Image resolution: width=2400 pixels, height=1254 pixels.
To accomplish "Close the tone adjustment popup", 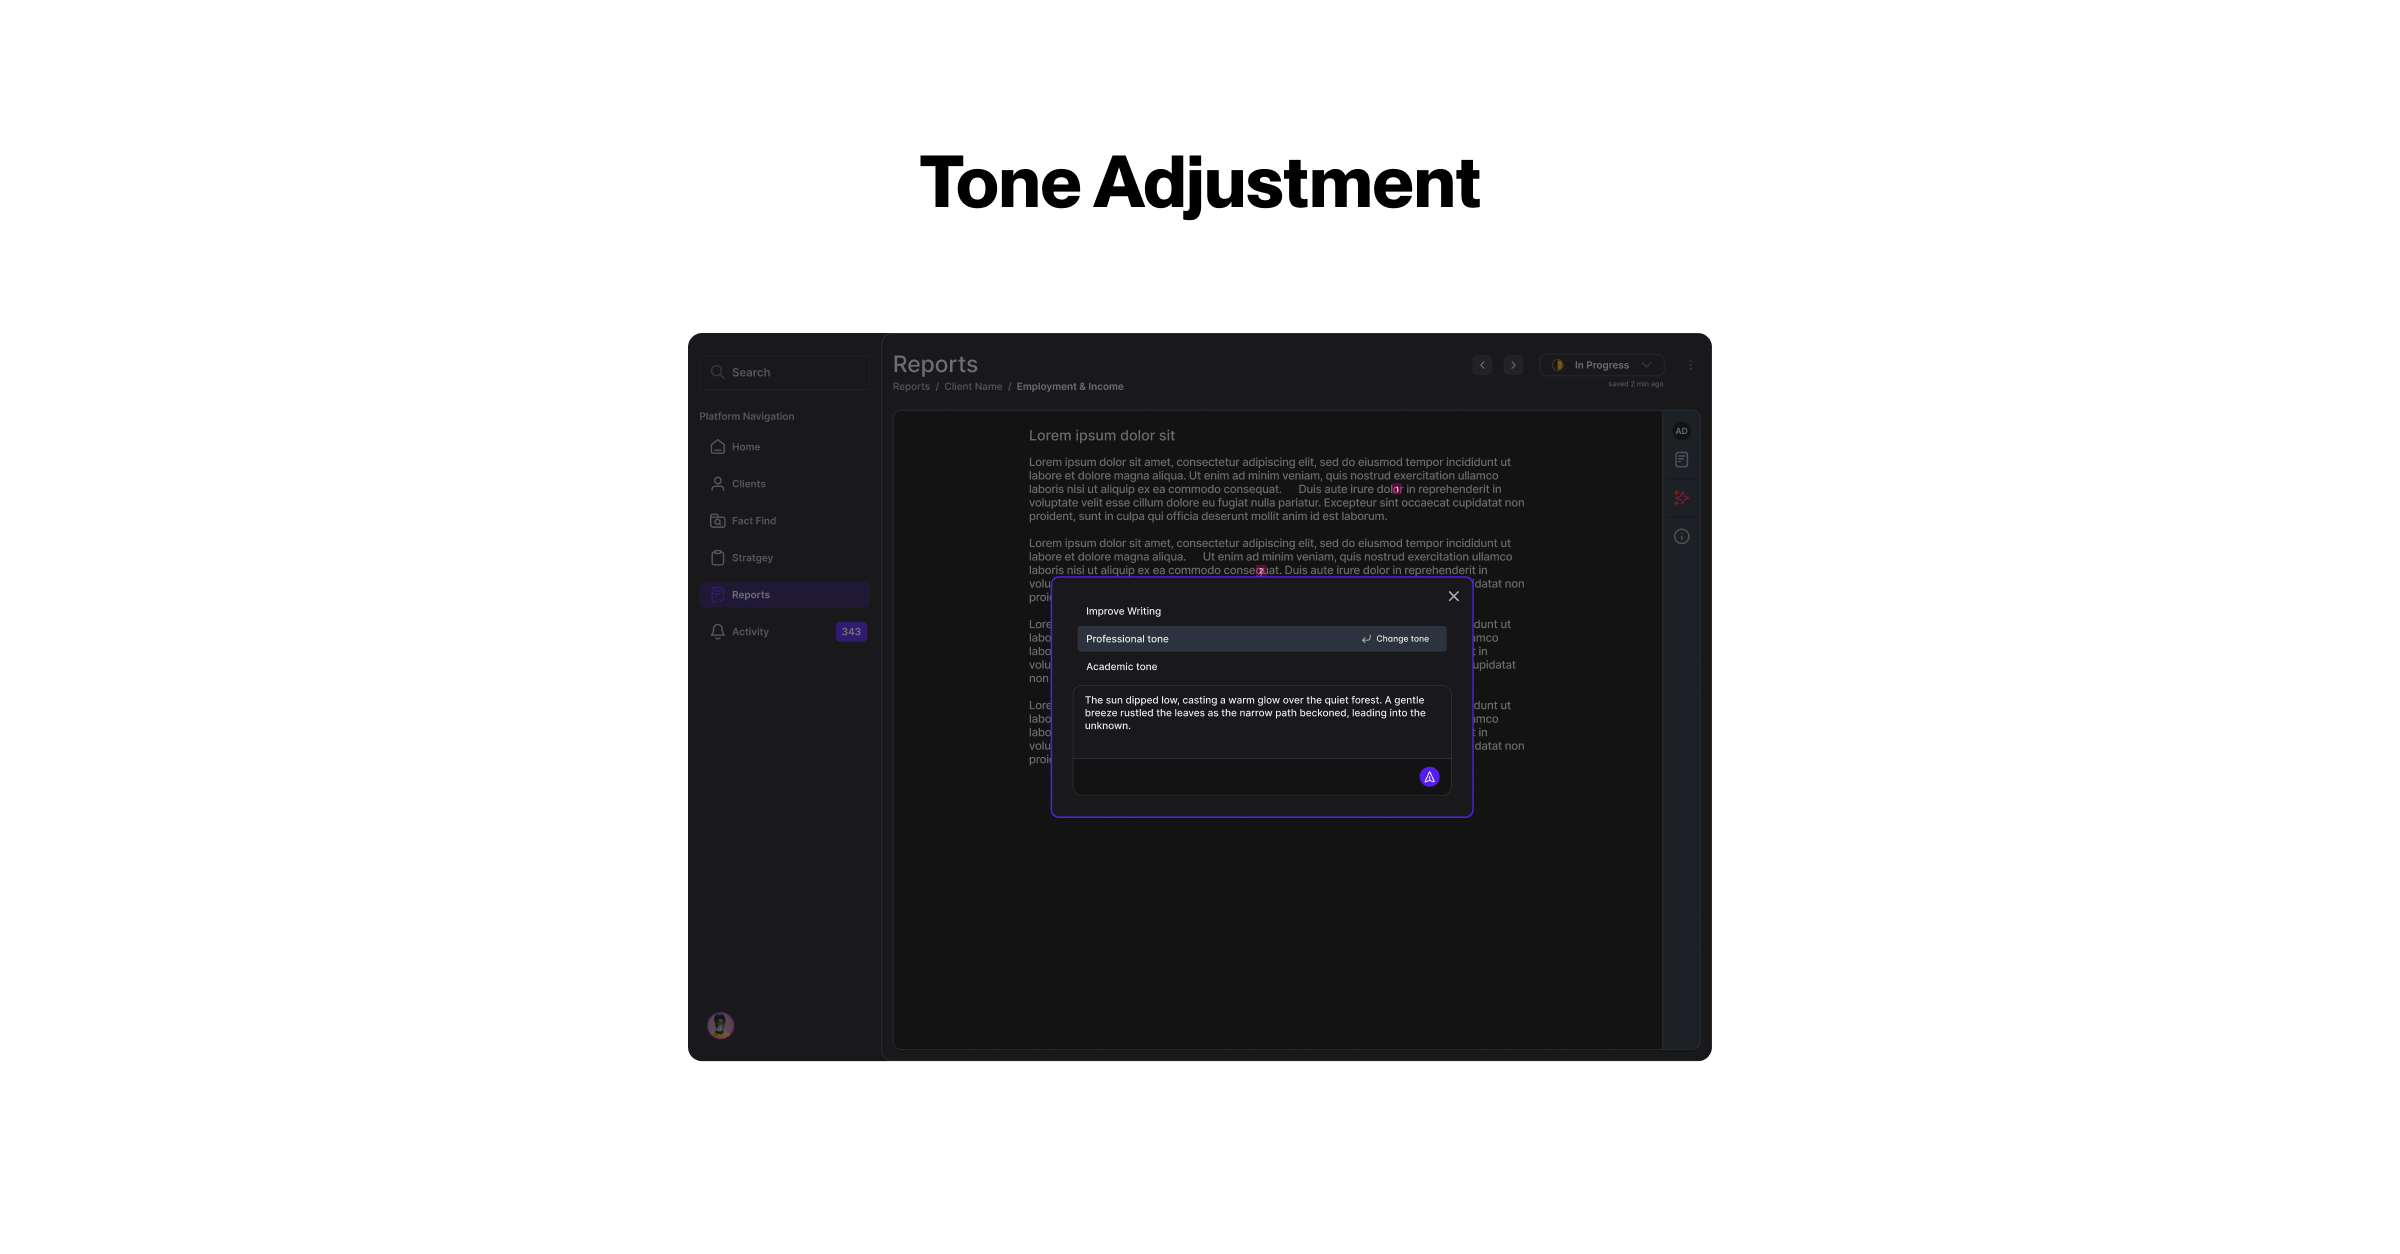I will click(x=1453, y=596).
